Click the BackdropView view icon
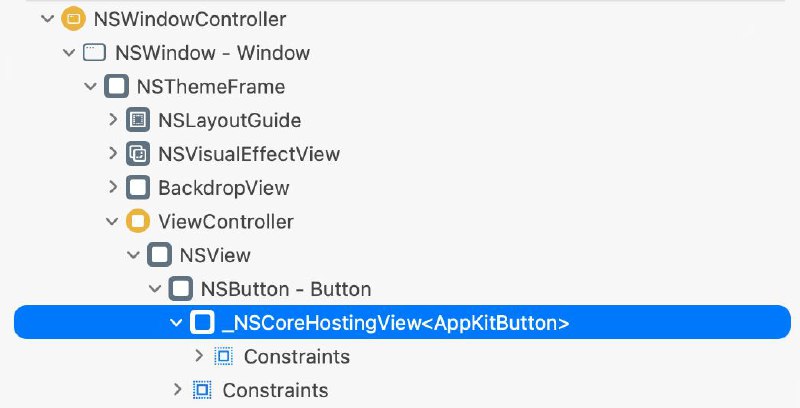Screen dimensions: 800x408 pos(138,188)
